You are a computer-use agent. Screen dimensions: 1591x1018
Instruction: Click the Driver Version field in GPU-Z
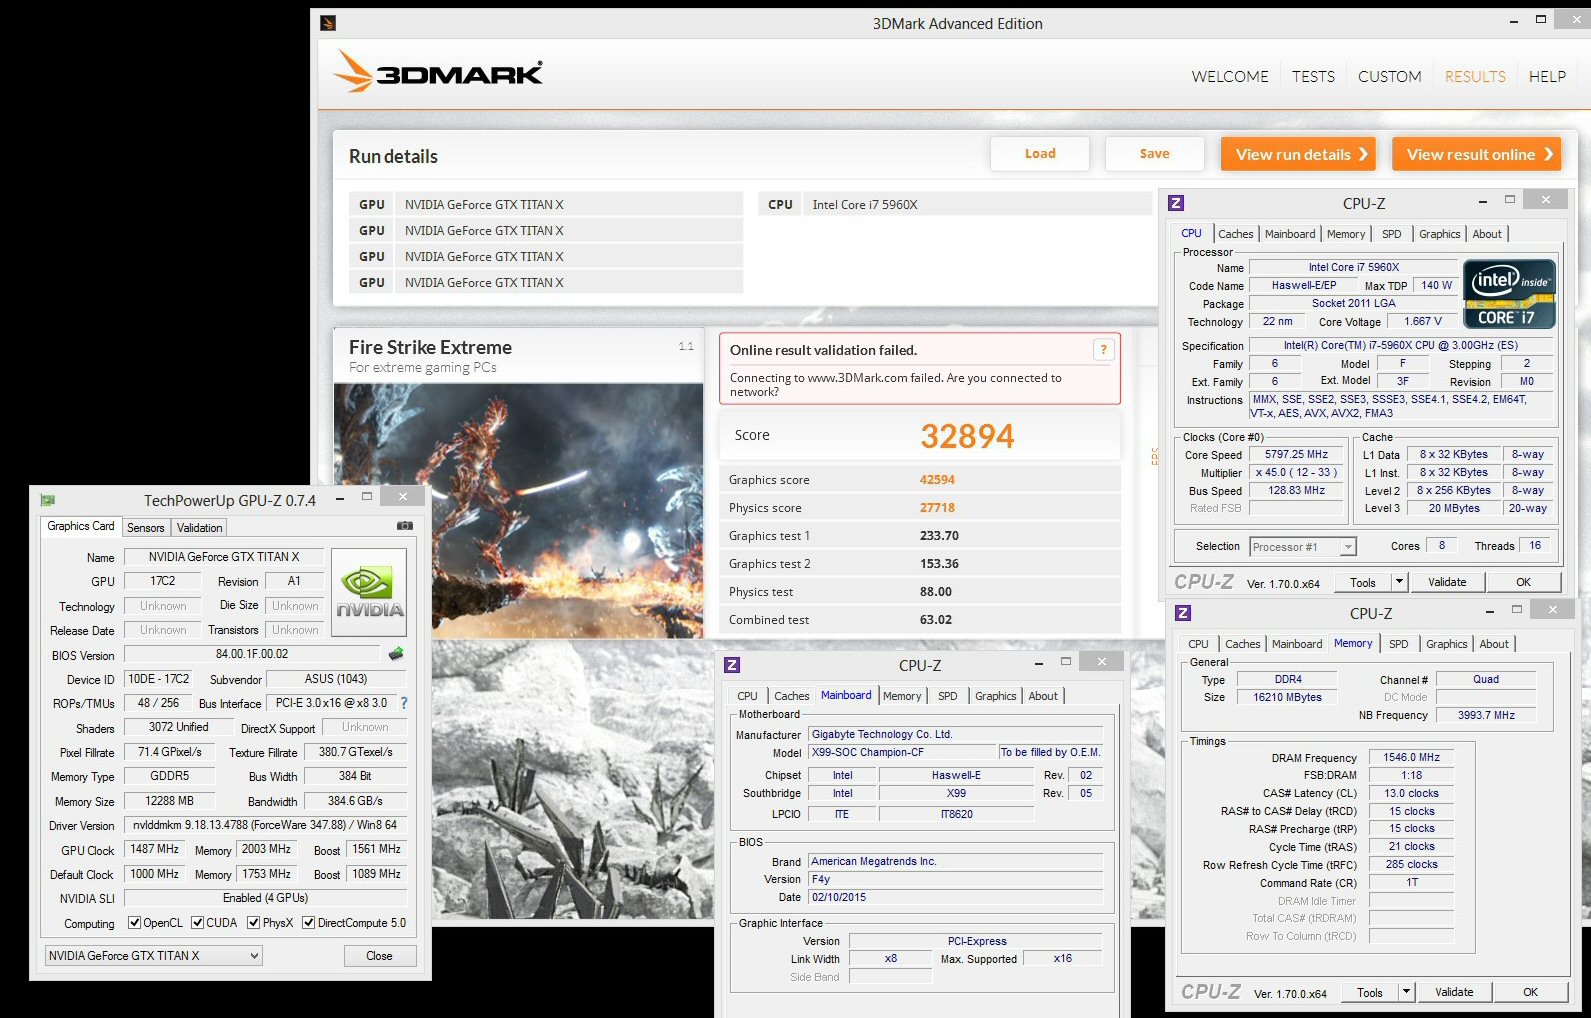265,825
